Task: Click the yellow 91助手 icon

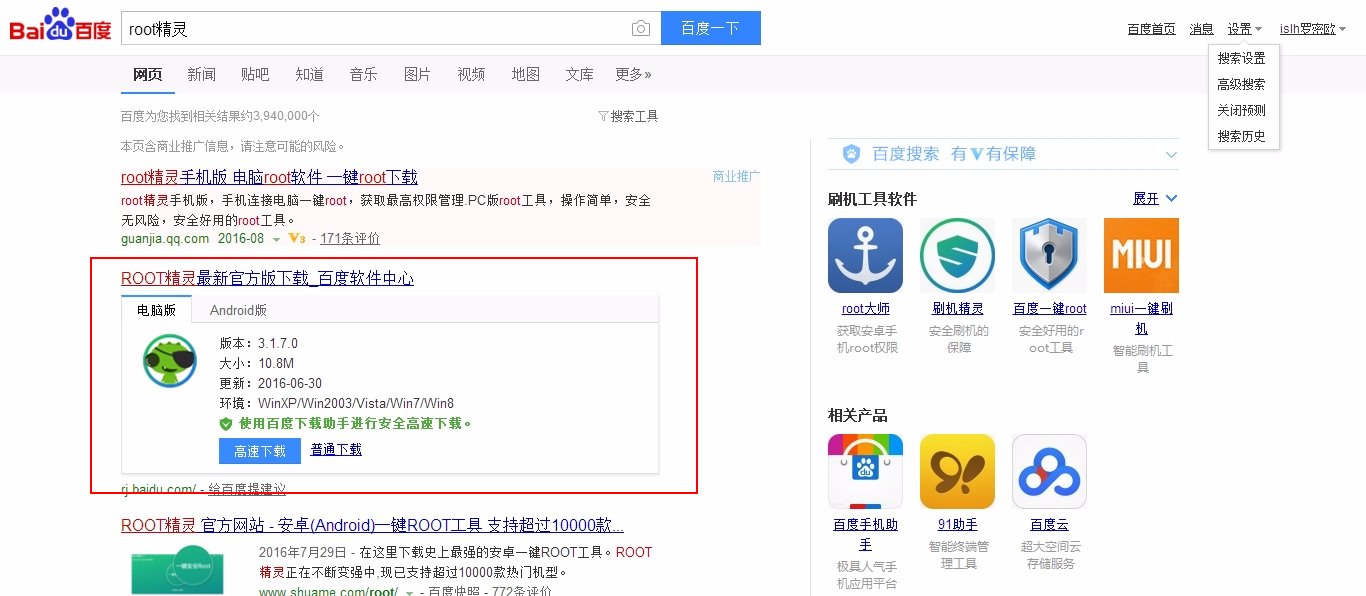Action: (957, 470)
